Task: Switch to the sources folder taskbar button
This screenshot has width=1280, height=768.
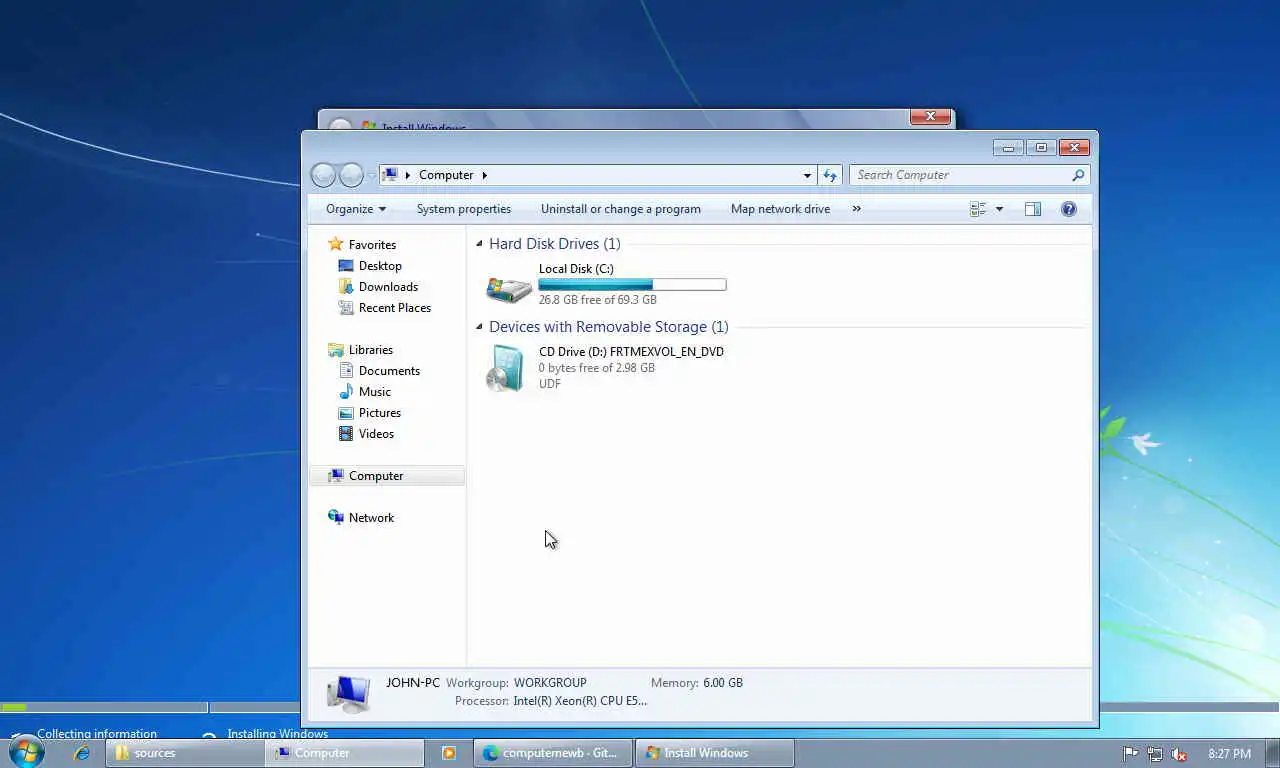Action: (x=185, y=753)
